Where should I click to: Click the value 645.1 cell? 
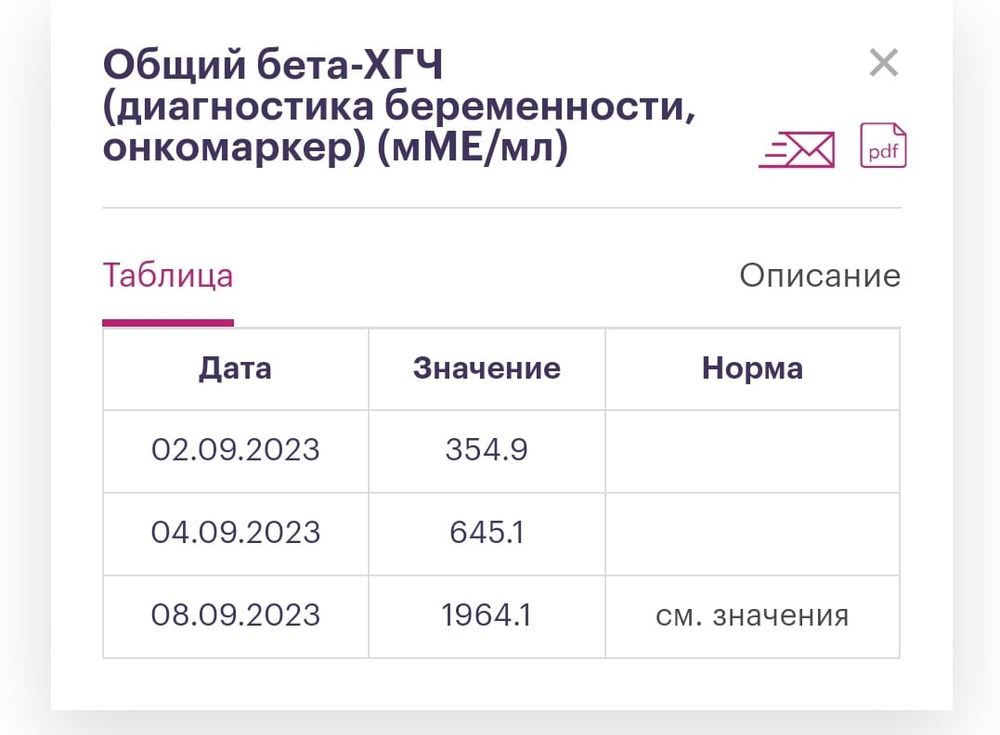click(486, 533)
